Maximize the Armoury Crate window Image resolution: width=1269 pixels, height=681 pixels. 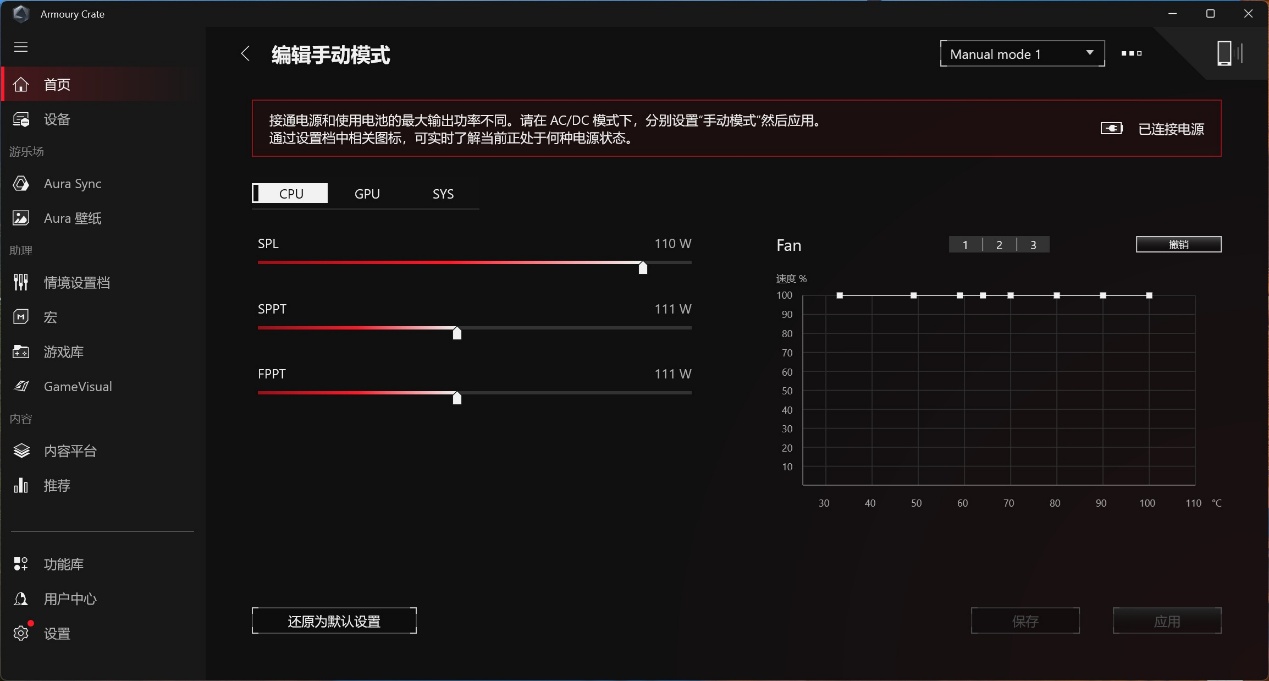point(1210,14)
